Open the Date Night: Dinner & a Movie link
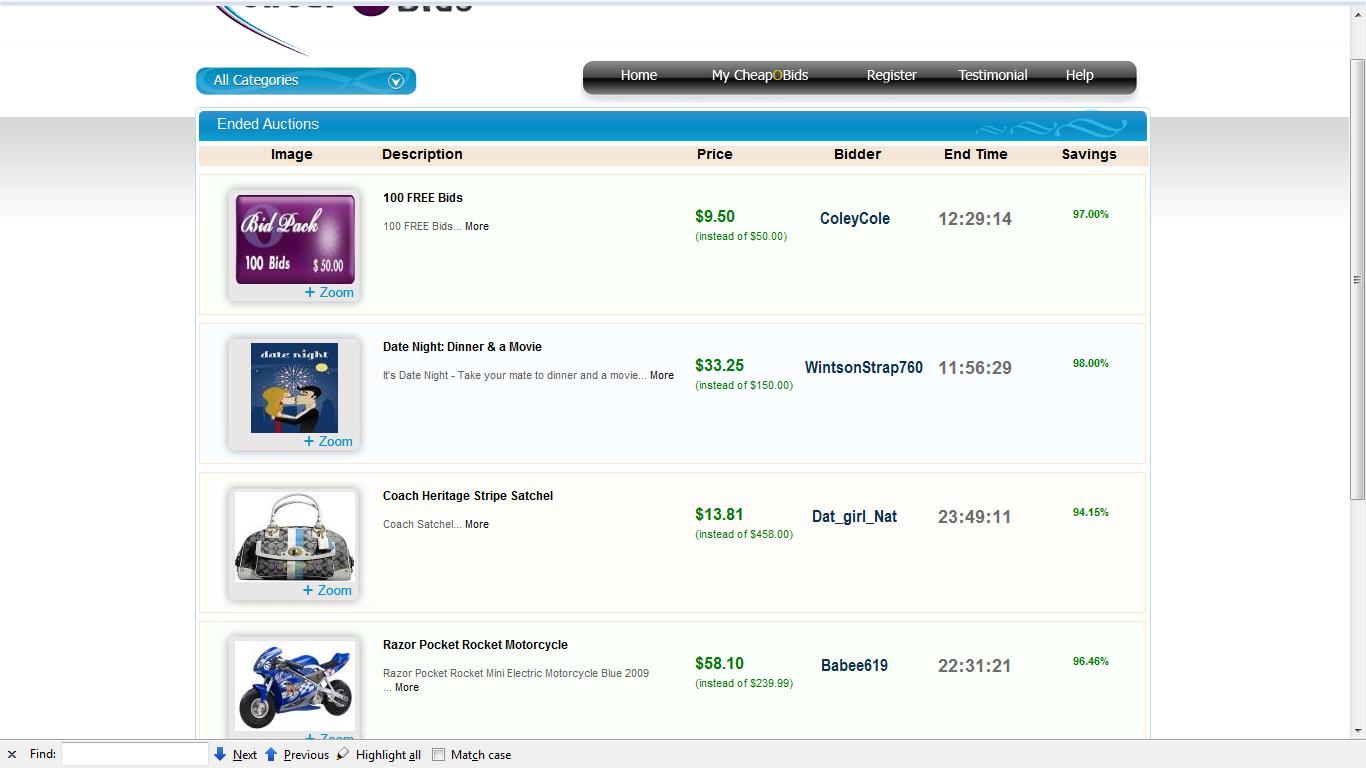1366x768 pixels. [x=462, y=347]
